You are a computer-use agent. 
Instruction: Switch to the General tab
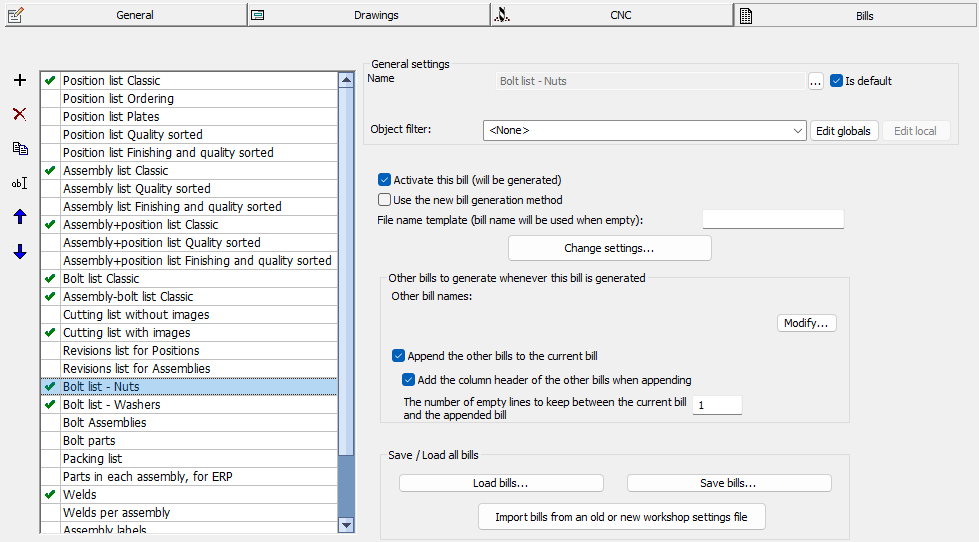(x=126, y=14)
